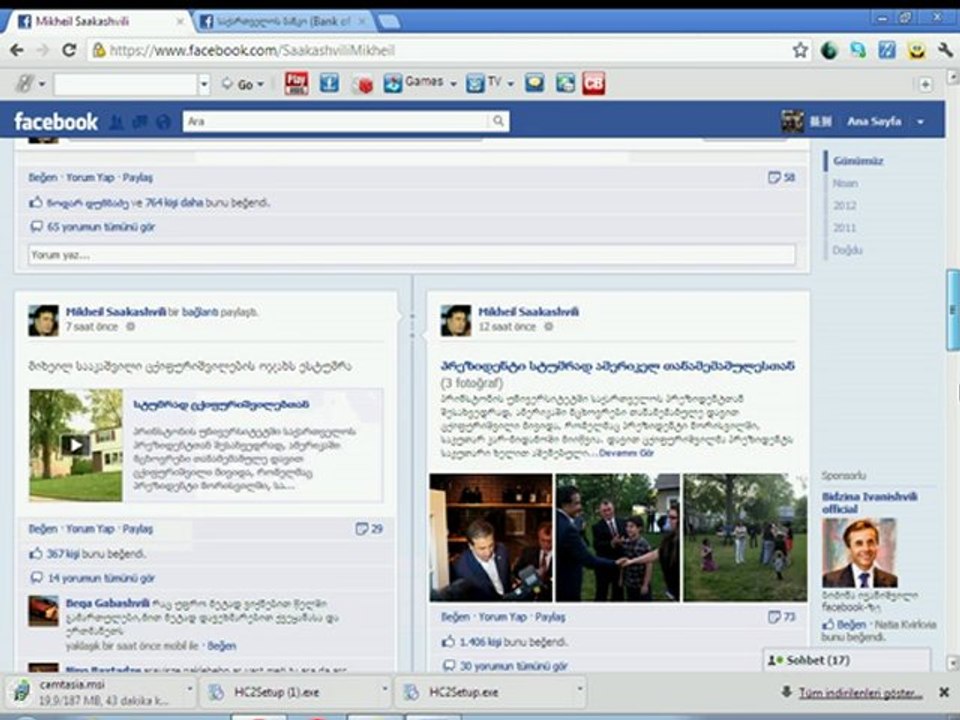
Task: Open the Sohbet (17) chat bar
Action: (846, 660)
